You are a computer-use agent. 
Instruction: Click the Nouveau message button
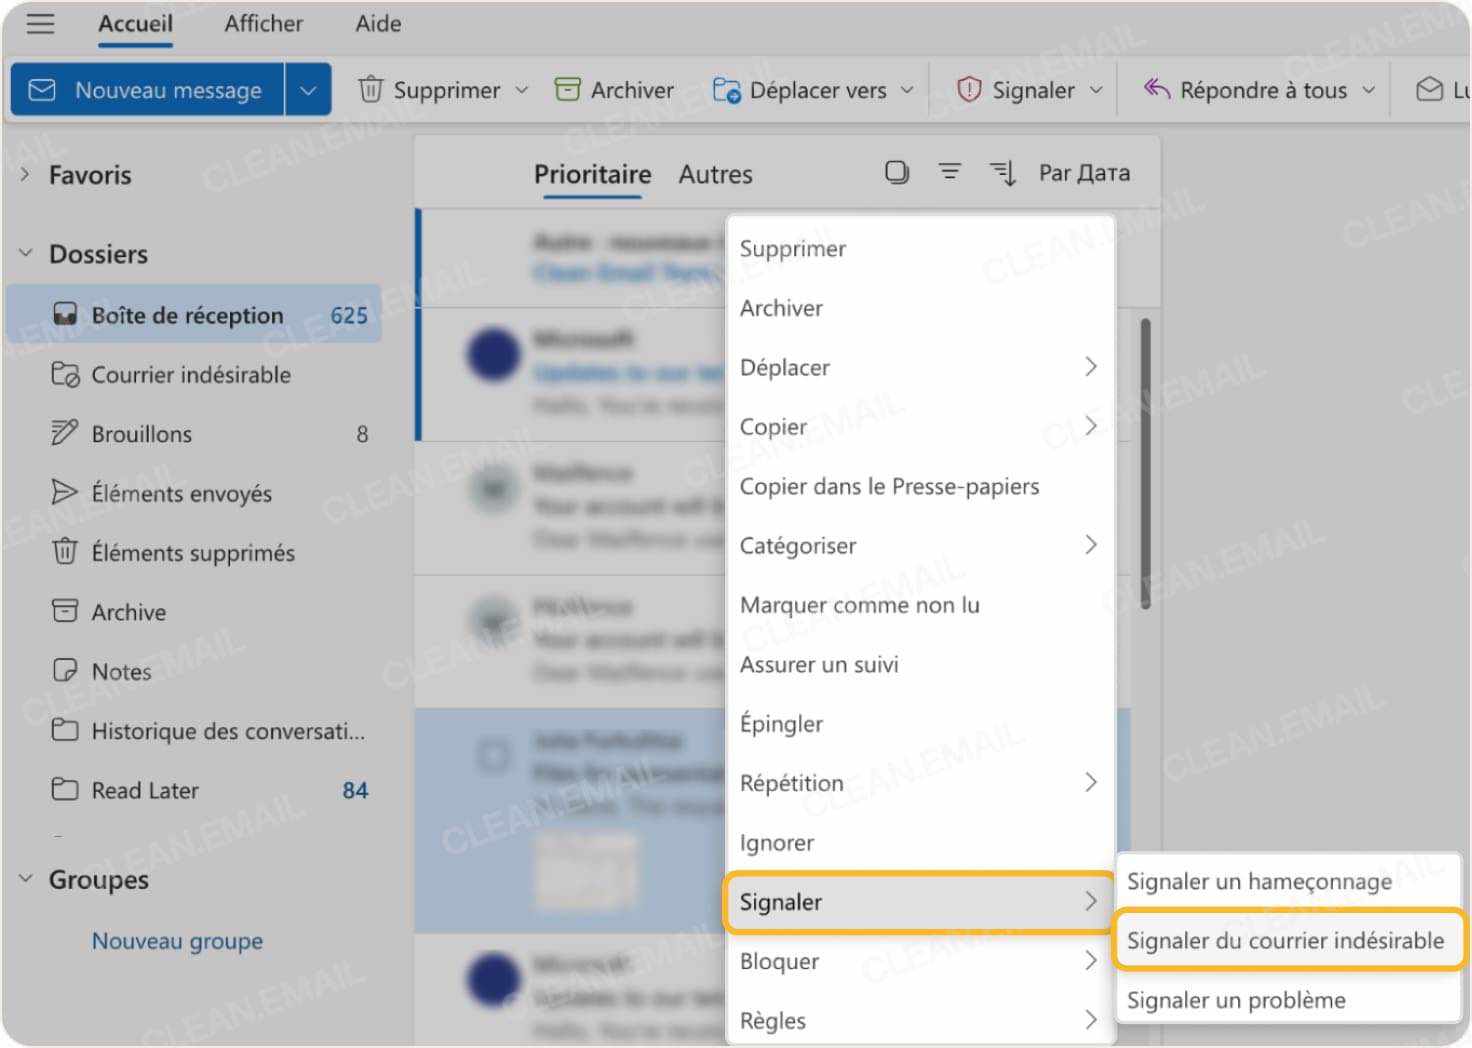click(x=148, y=90)
